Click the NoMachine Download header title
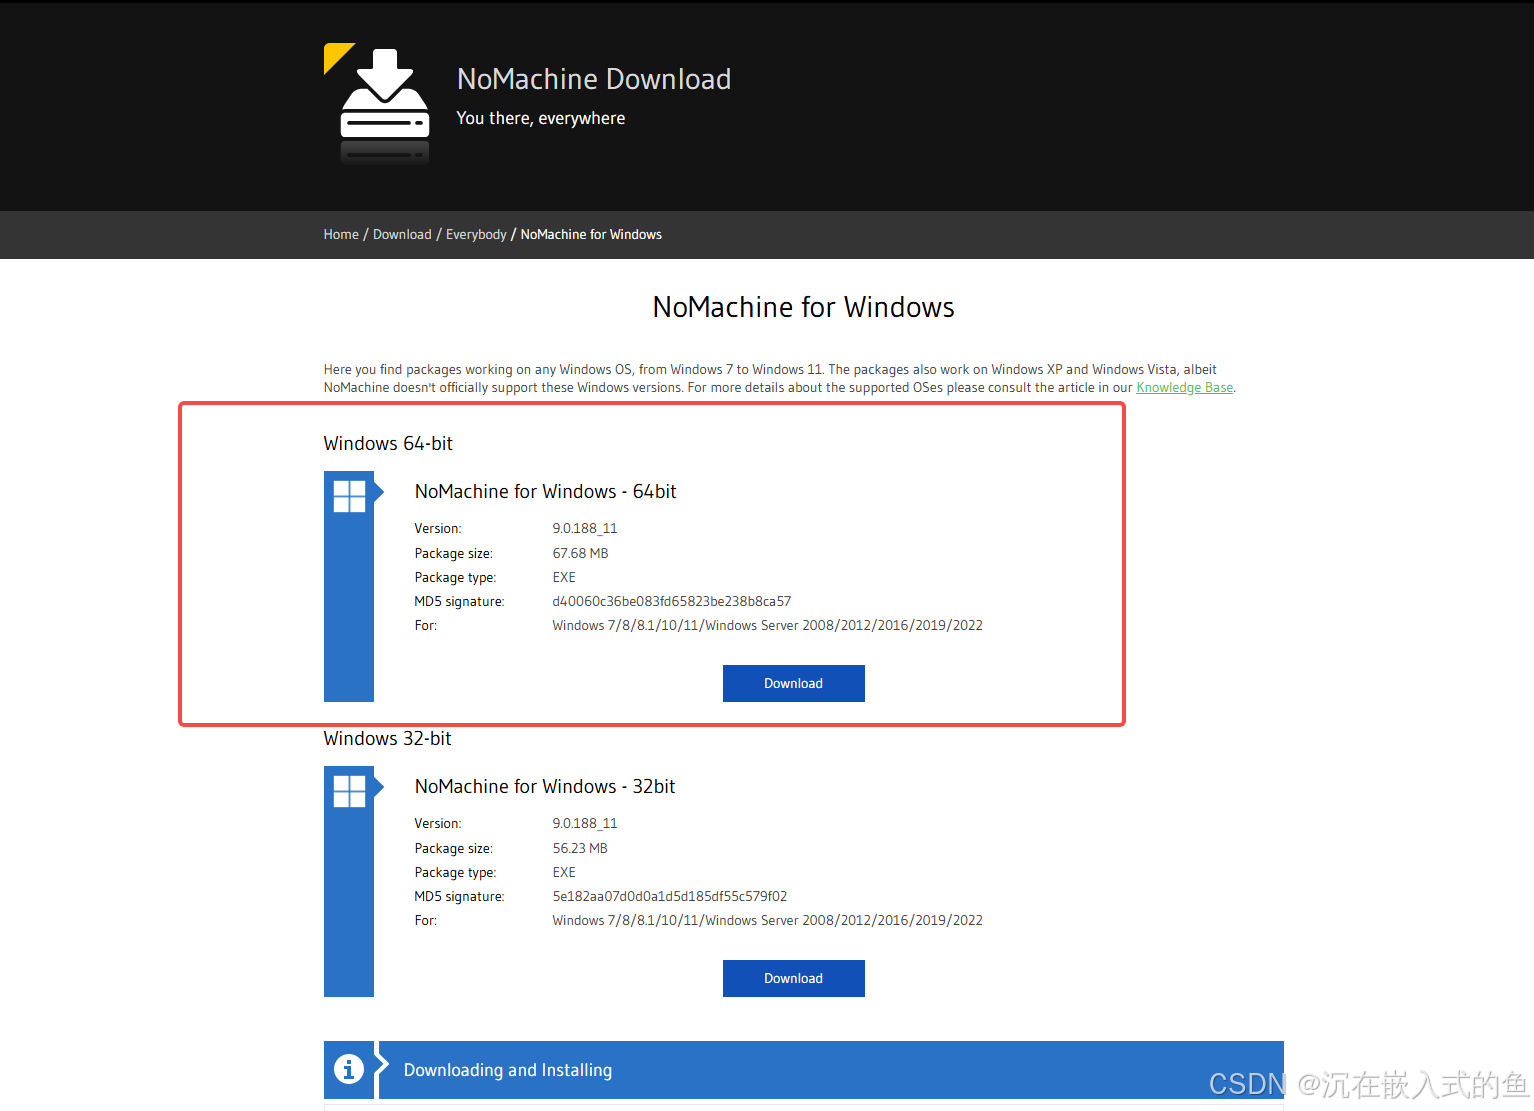Image resolution: width=1534 pixels, height=1111 pixels. click(594, 79)
